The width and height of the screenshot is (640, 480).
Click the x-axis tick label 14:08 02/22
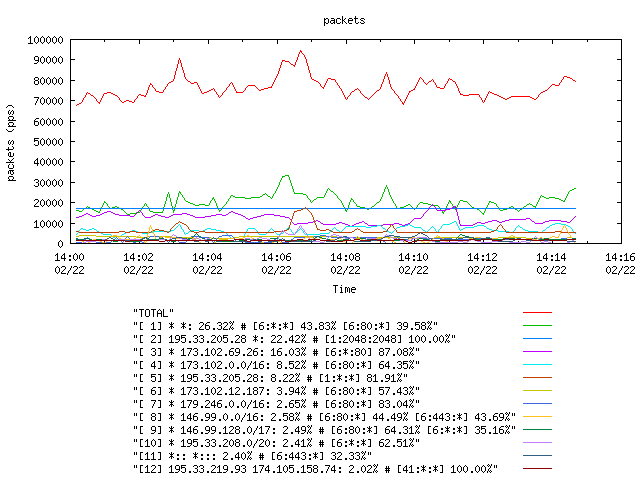[345, 264]
